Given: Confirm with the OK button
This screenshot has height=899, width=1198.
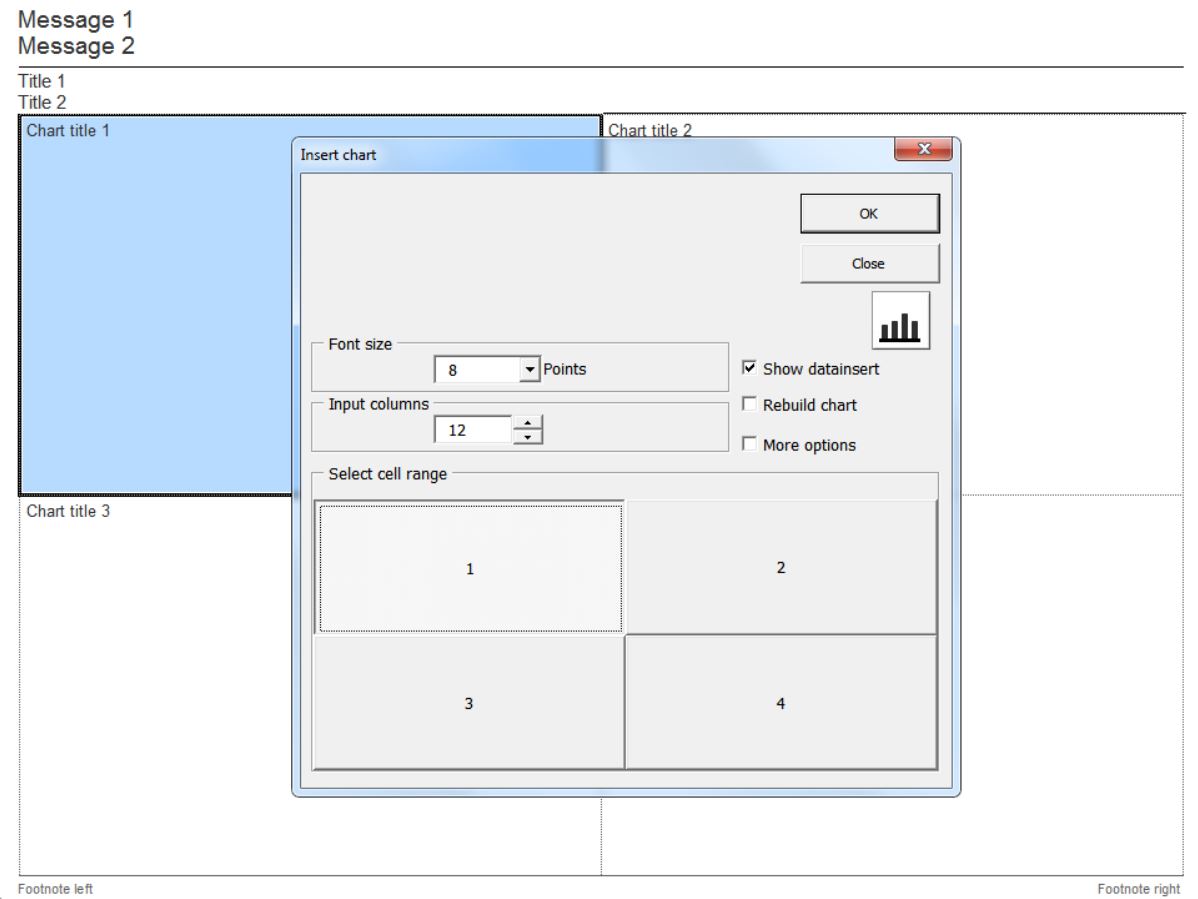Looking at the screenshot, I should coord(869,213).
